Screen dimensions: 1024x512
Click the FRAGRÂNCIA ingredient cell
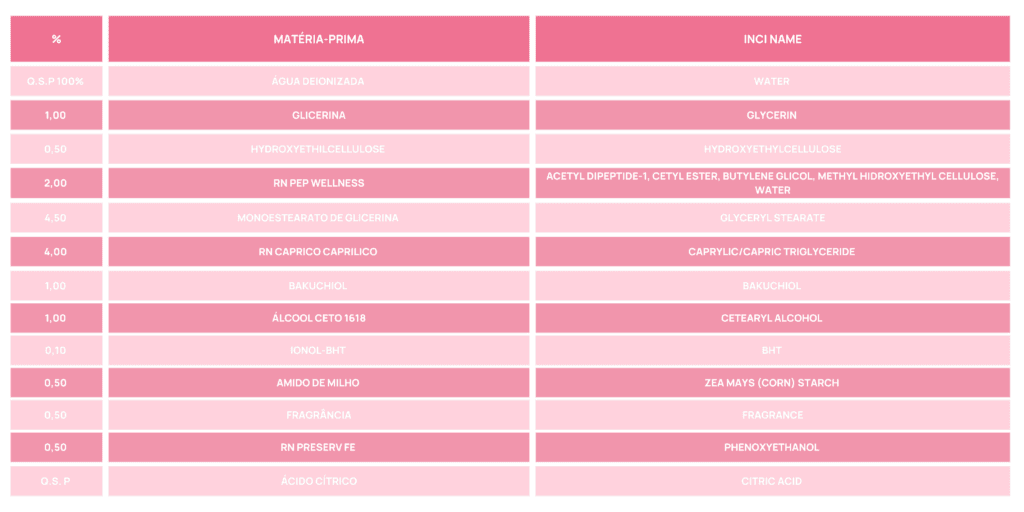pyautogui.click(x=318, y=415)
